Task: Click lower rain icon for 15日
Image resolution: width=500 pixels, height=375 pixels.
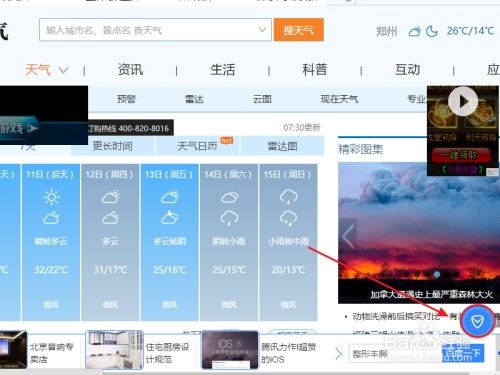Action: coord(289,218)
